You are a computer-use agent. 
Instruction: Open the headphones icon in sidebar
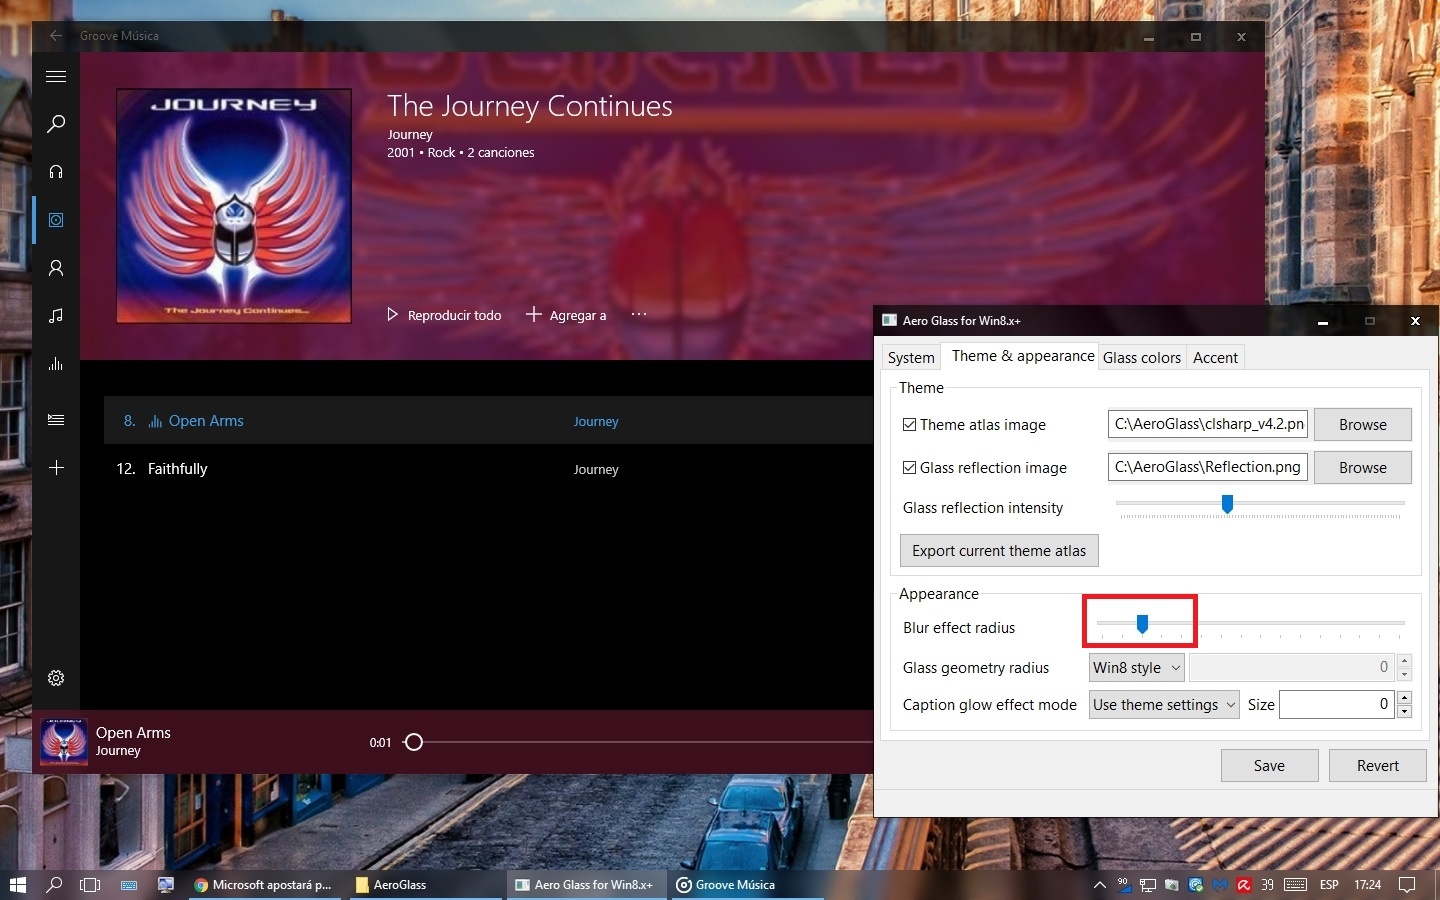coord(56,172)
